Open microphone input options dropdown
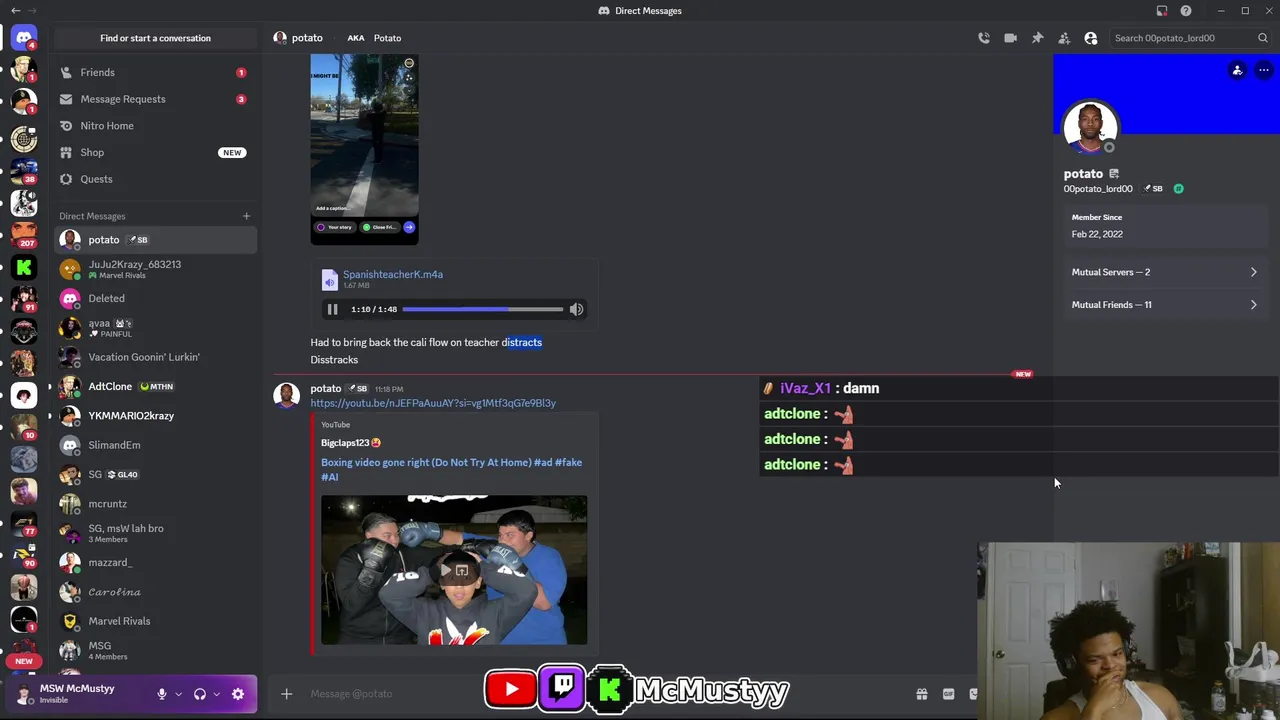Viewport: 1280px width, 720px height. coord(179,694)
